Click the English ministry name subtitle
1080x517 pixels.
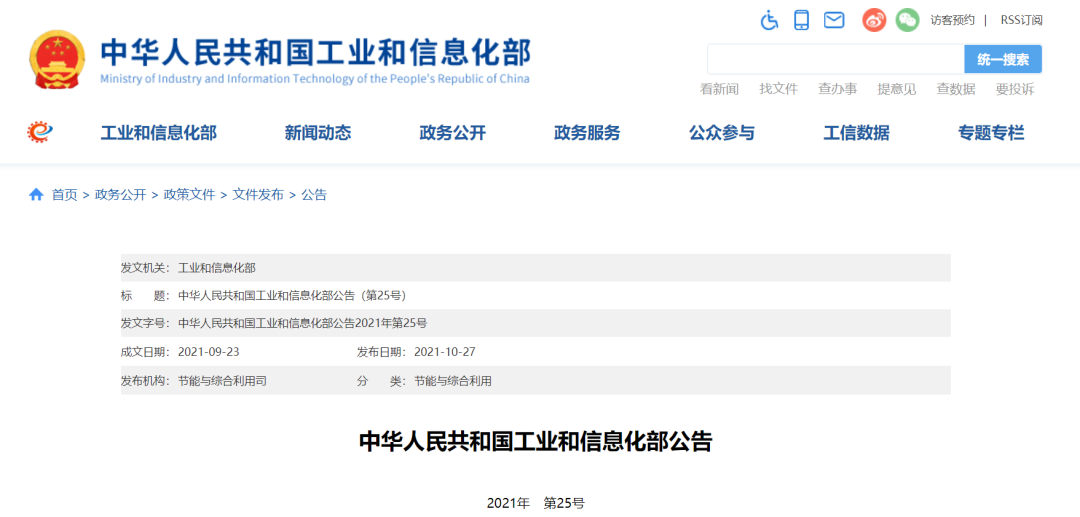(x=315, y=78)
